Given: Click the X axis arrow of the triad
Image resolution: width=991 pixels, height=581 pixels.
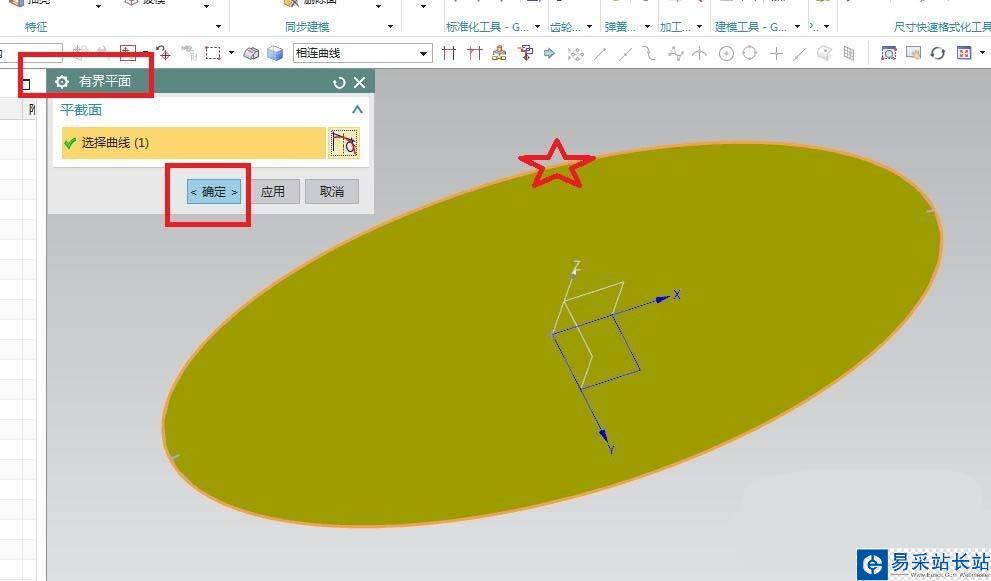Looking at the screenshot, I should click(x=664, y=298).
